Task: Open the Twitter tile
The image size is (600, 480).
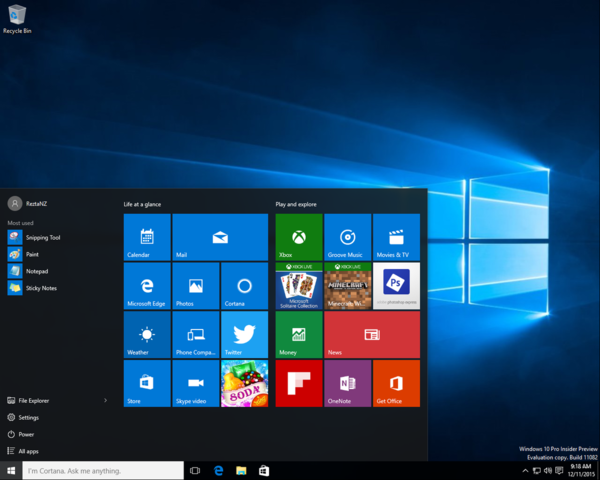Action: click(245, 335)
